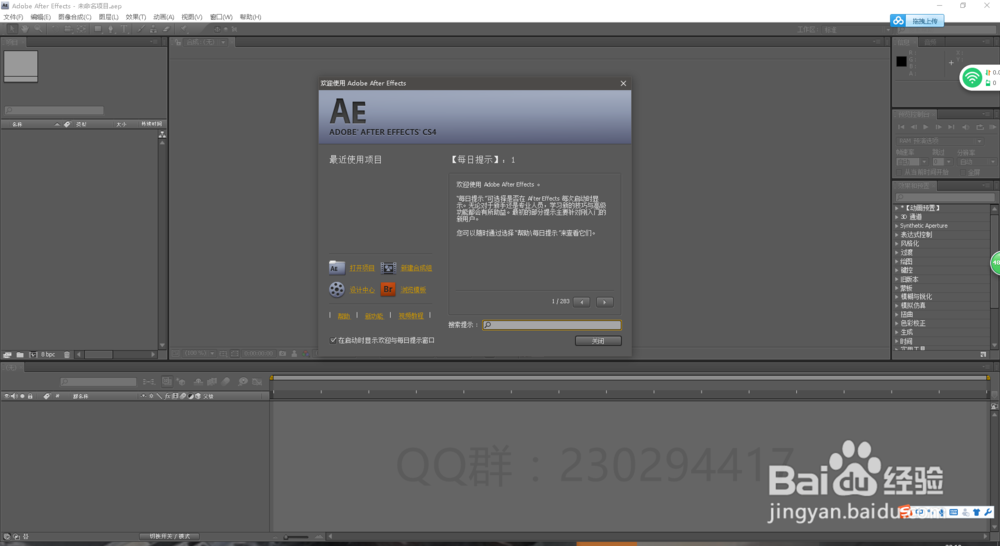
Task: Click the Ae folder open-project icon
Action: point(337,267)
